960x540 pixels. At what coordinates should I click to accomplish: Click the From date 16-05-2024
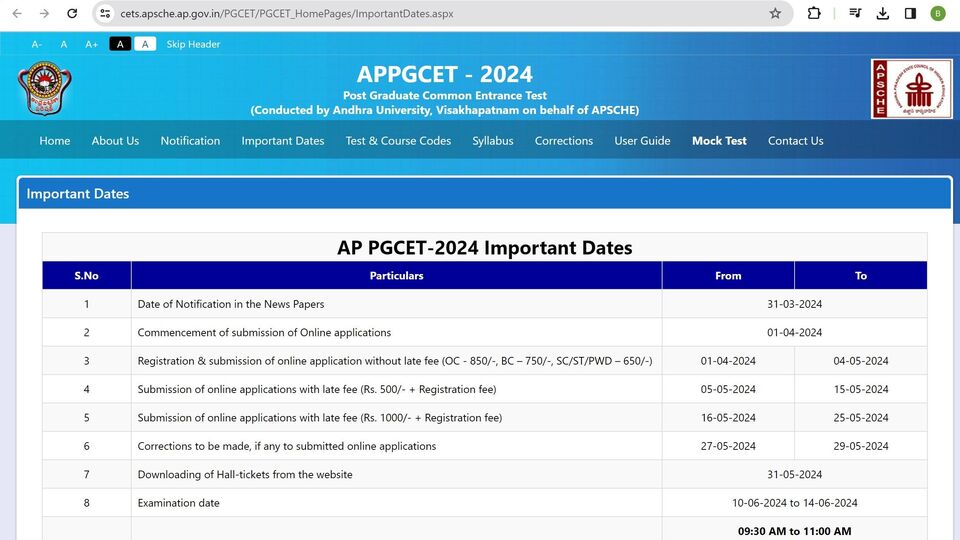tap(728, 418)
